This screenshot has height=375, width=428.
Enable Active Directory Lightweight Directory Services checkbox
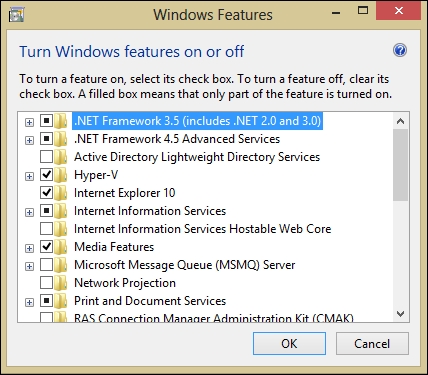click(46, 156)
